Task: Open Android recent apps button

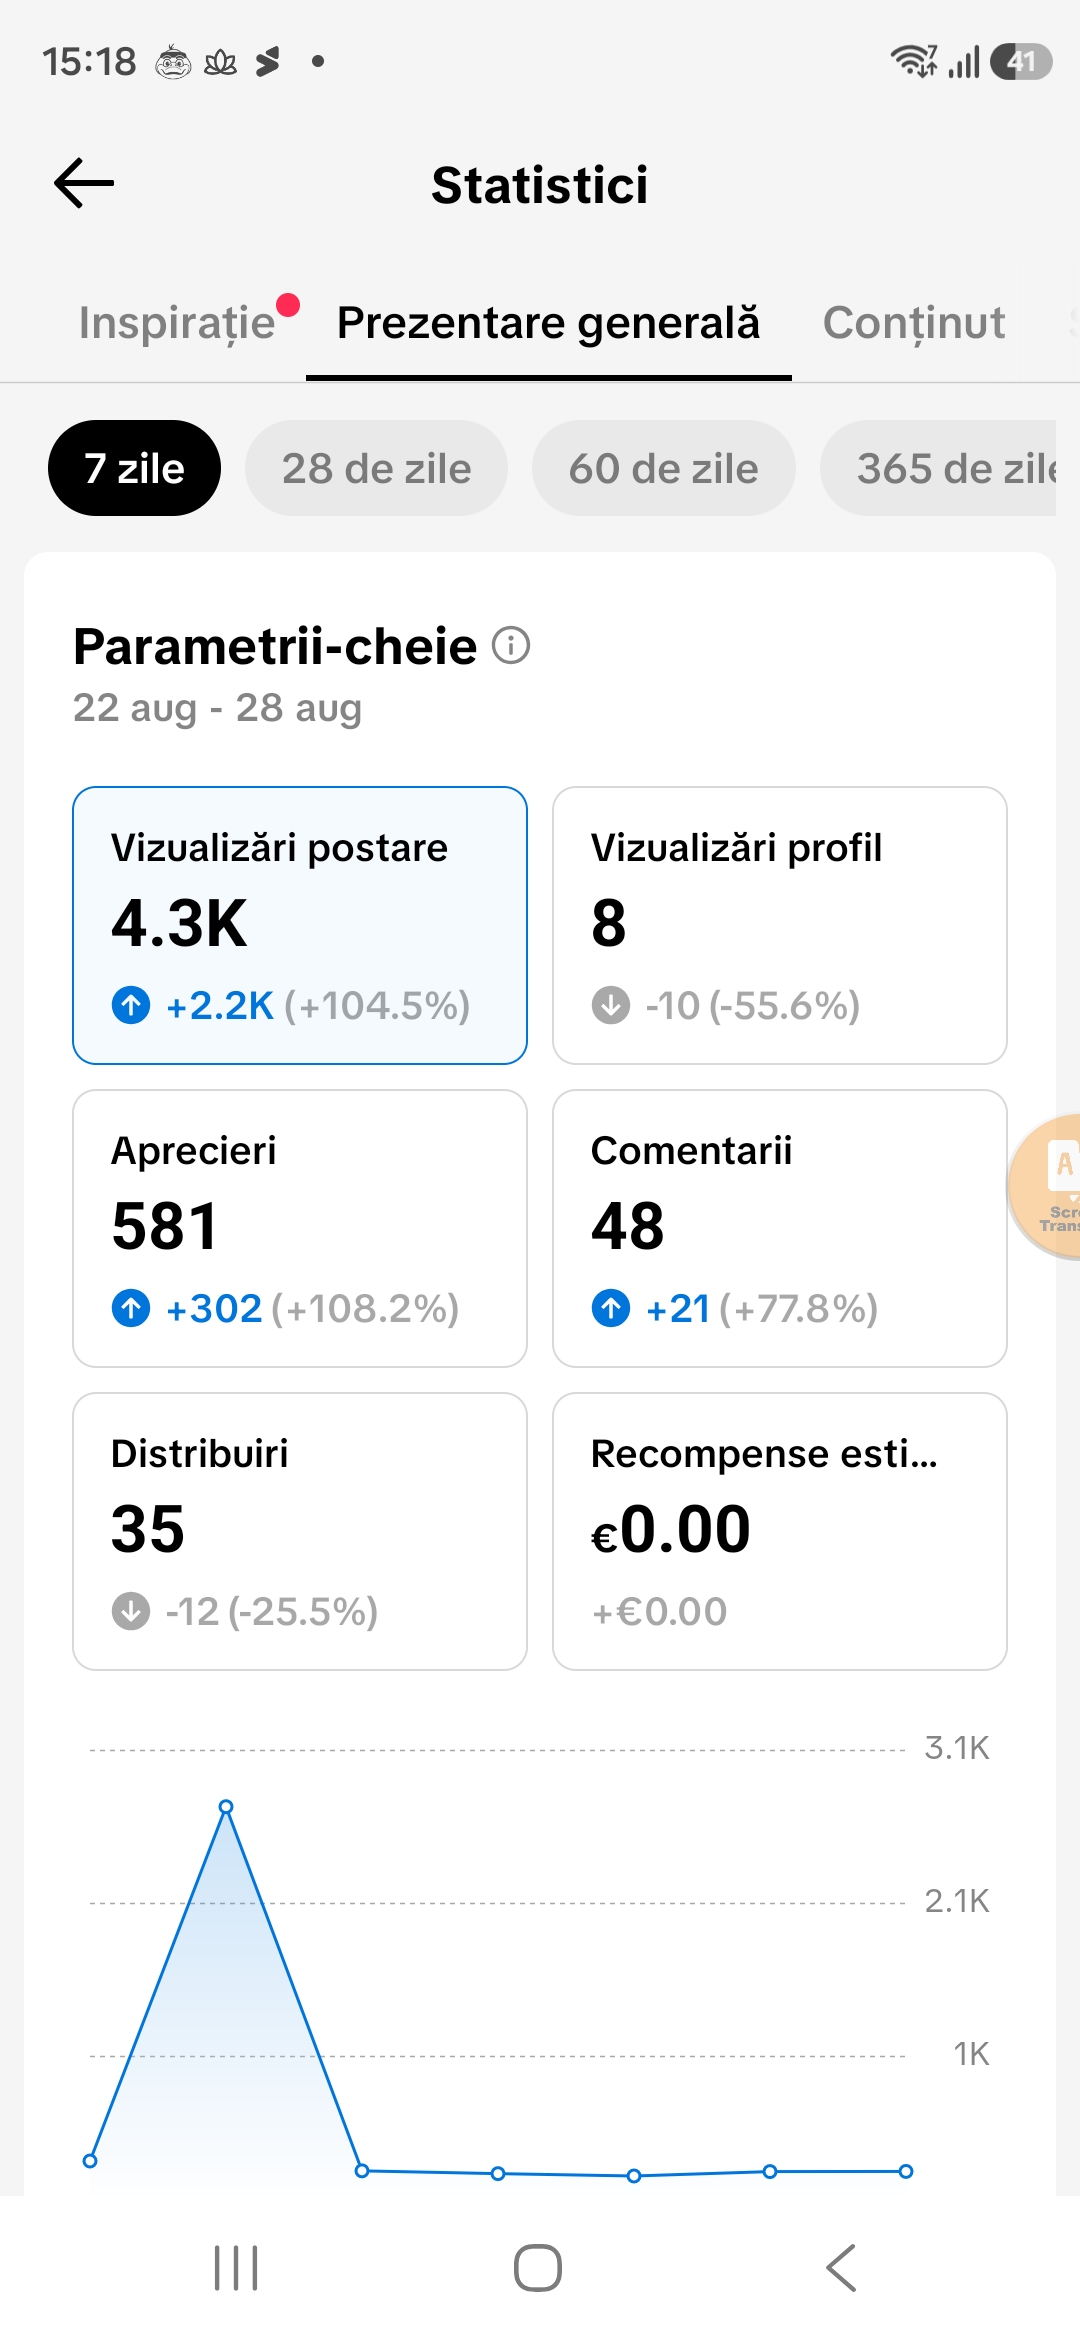Action: click(x=236, y=2268)
